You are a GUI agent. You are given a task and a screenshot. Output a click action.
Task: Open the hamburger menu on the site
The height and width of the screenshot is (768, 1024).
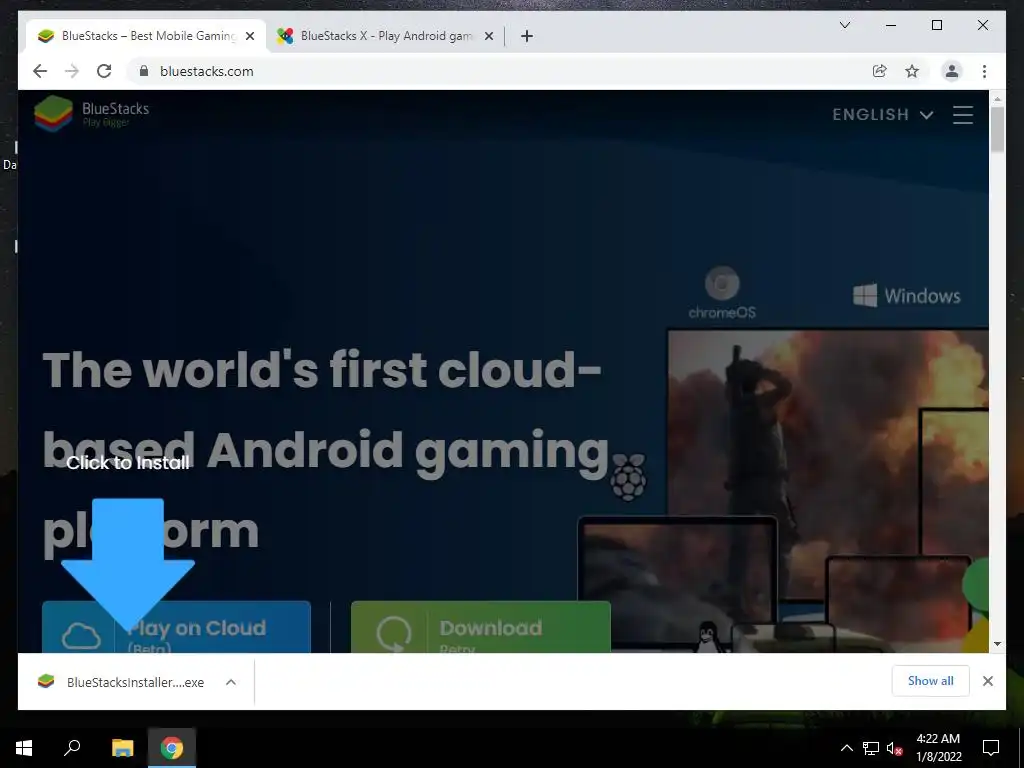(963, 115)
